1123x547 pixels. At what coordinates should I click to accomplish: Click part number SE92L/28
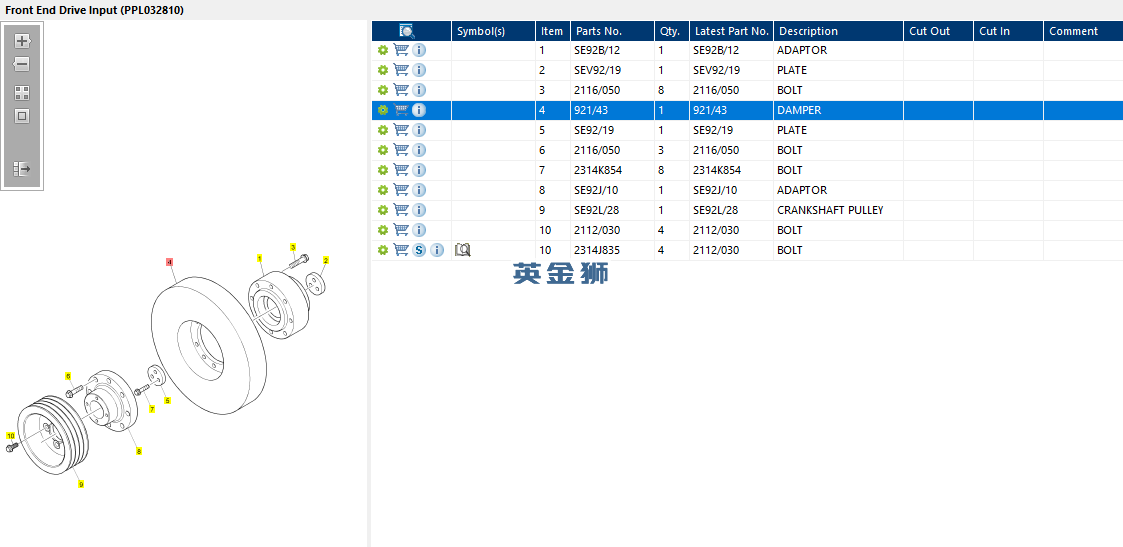(x=597, y=210)
